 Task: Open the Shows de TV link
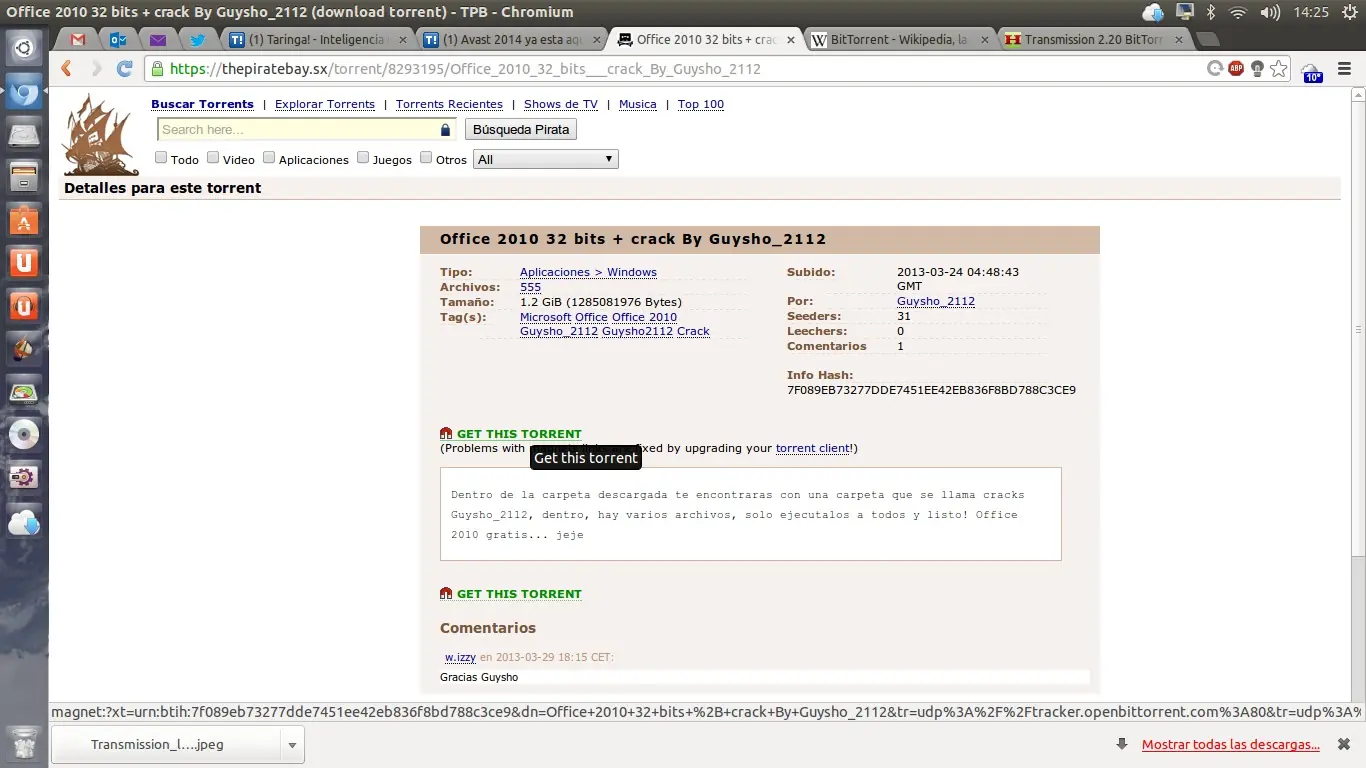point(561,104)
